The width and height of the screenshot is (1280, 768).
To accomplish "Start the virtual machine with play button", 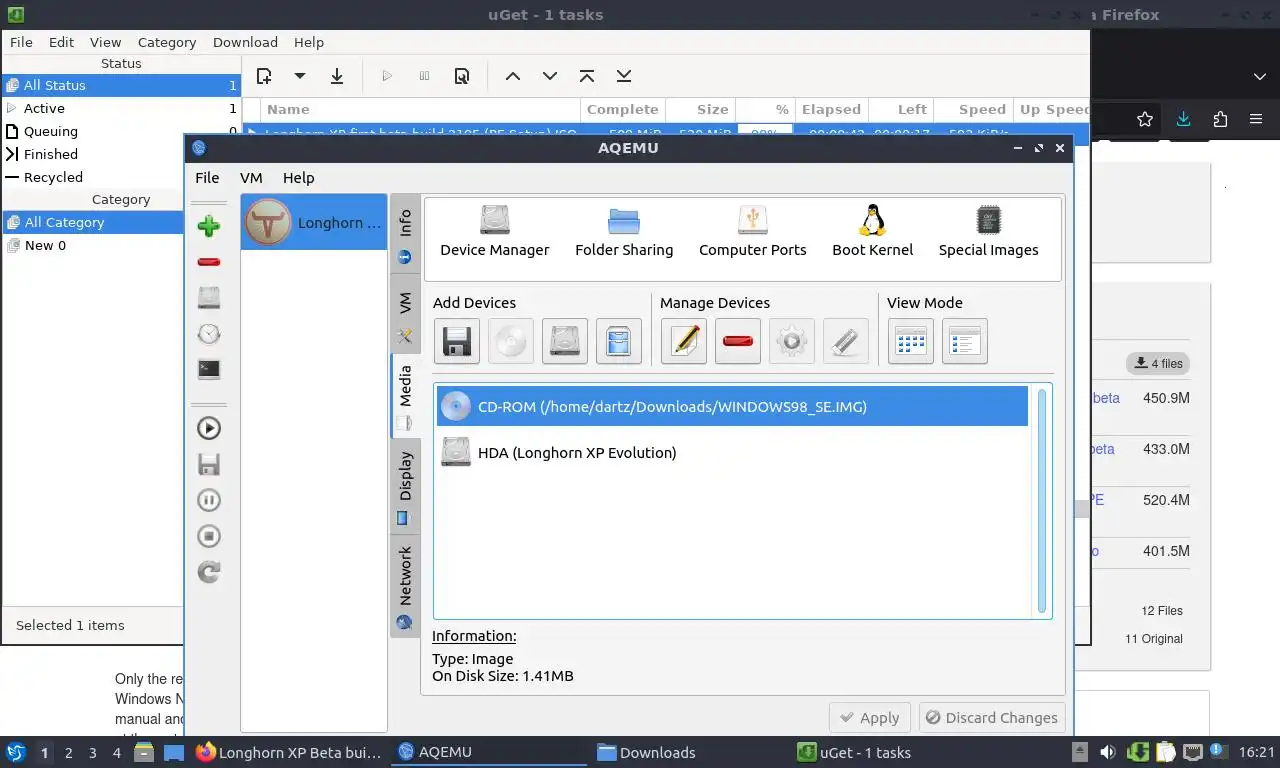I will 209,428.
